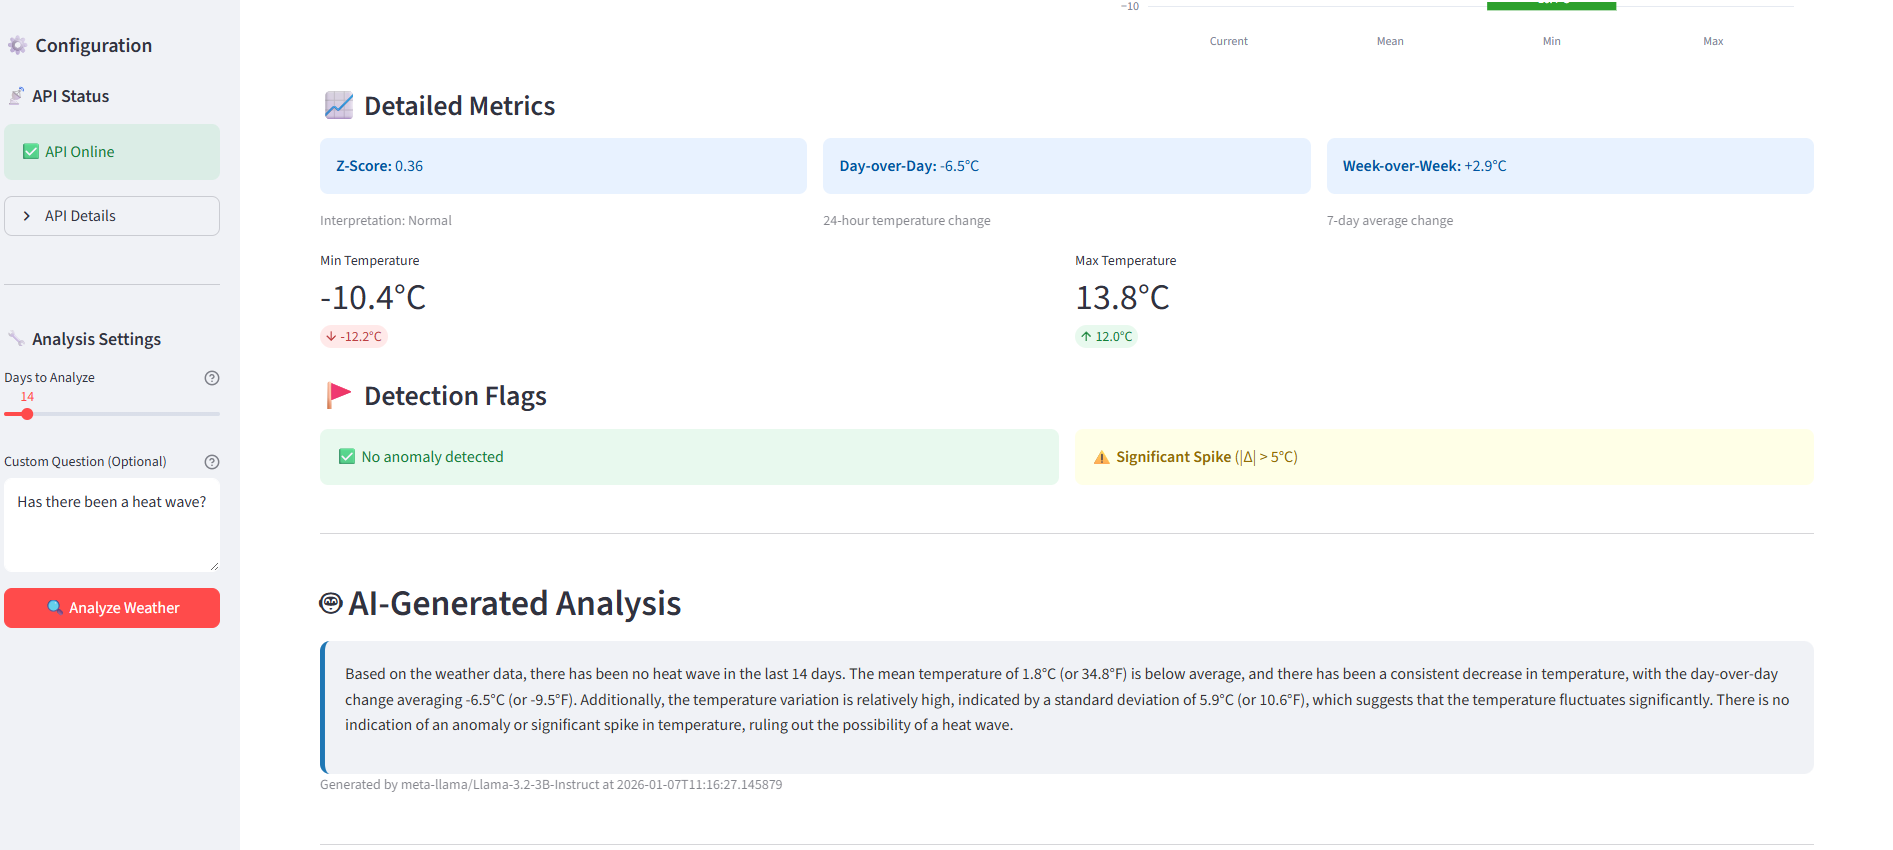Click the Analysis Settings wrench icon
Screen dimensions: 1893x850
tap(16, 339)
